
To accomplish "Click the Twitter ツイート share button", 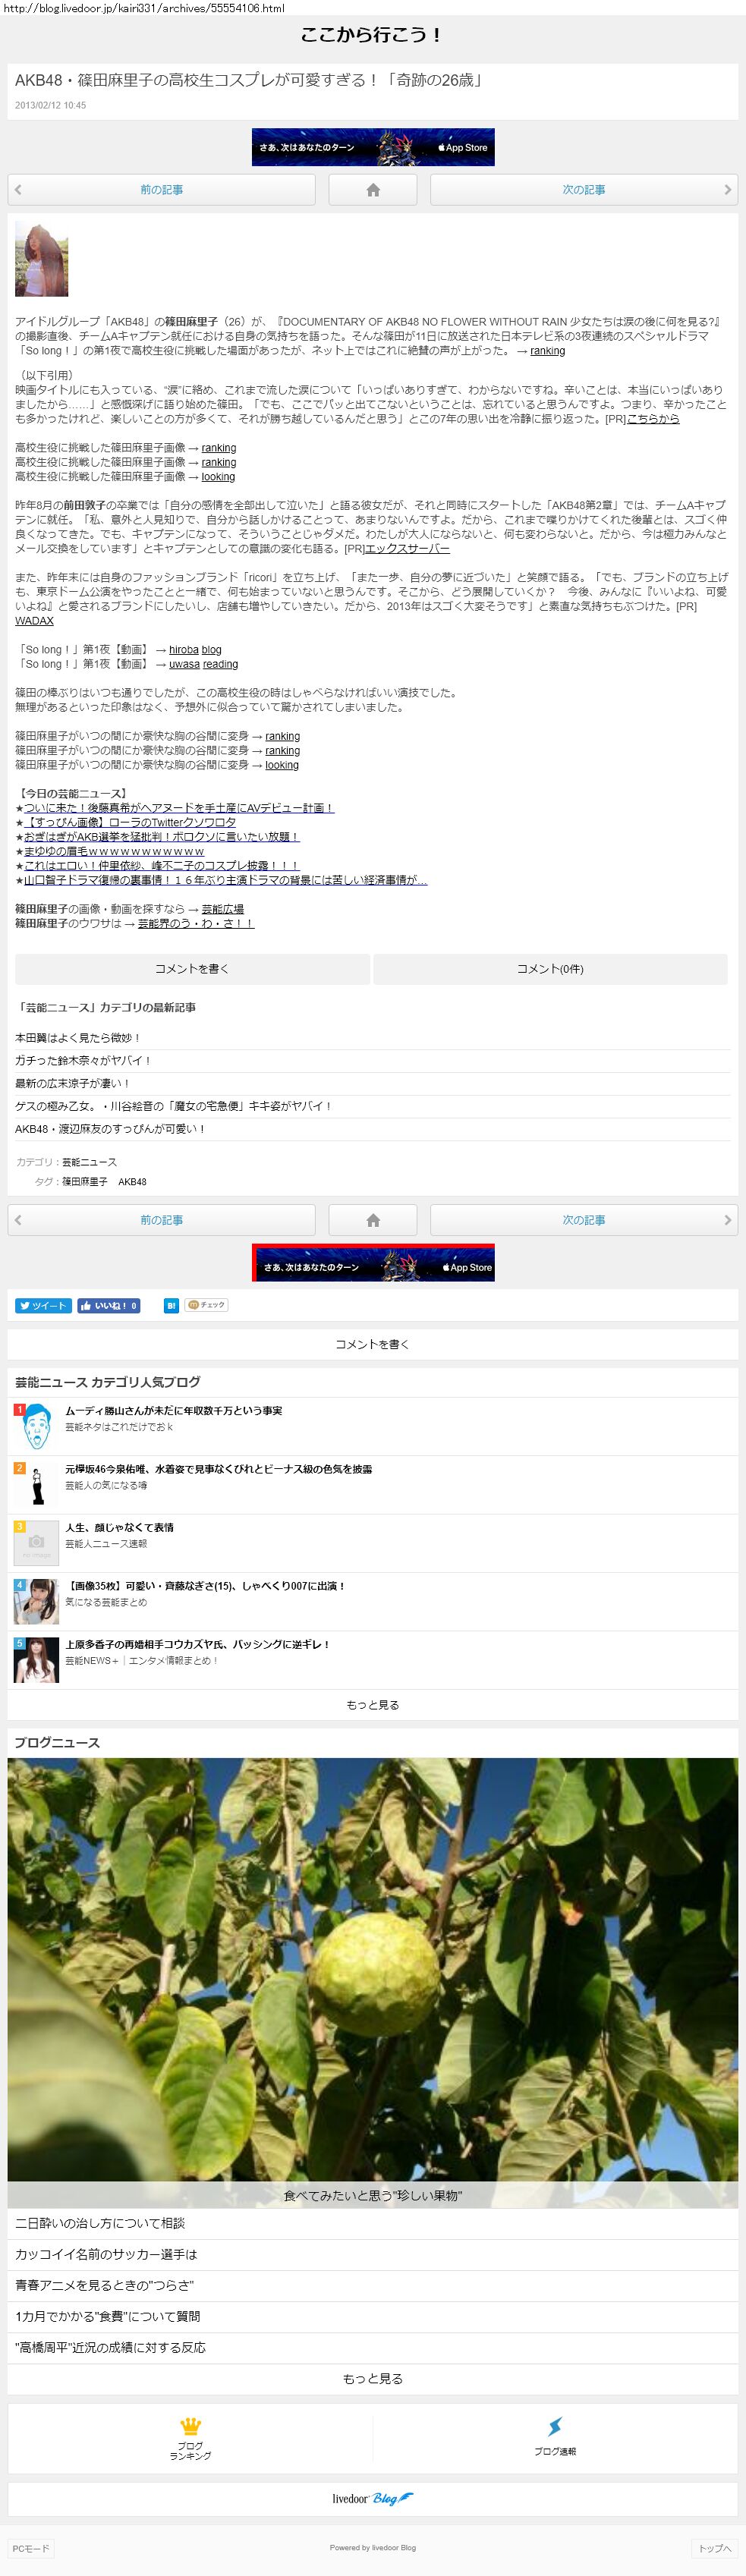I will 43,1306.
